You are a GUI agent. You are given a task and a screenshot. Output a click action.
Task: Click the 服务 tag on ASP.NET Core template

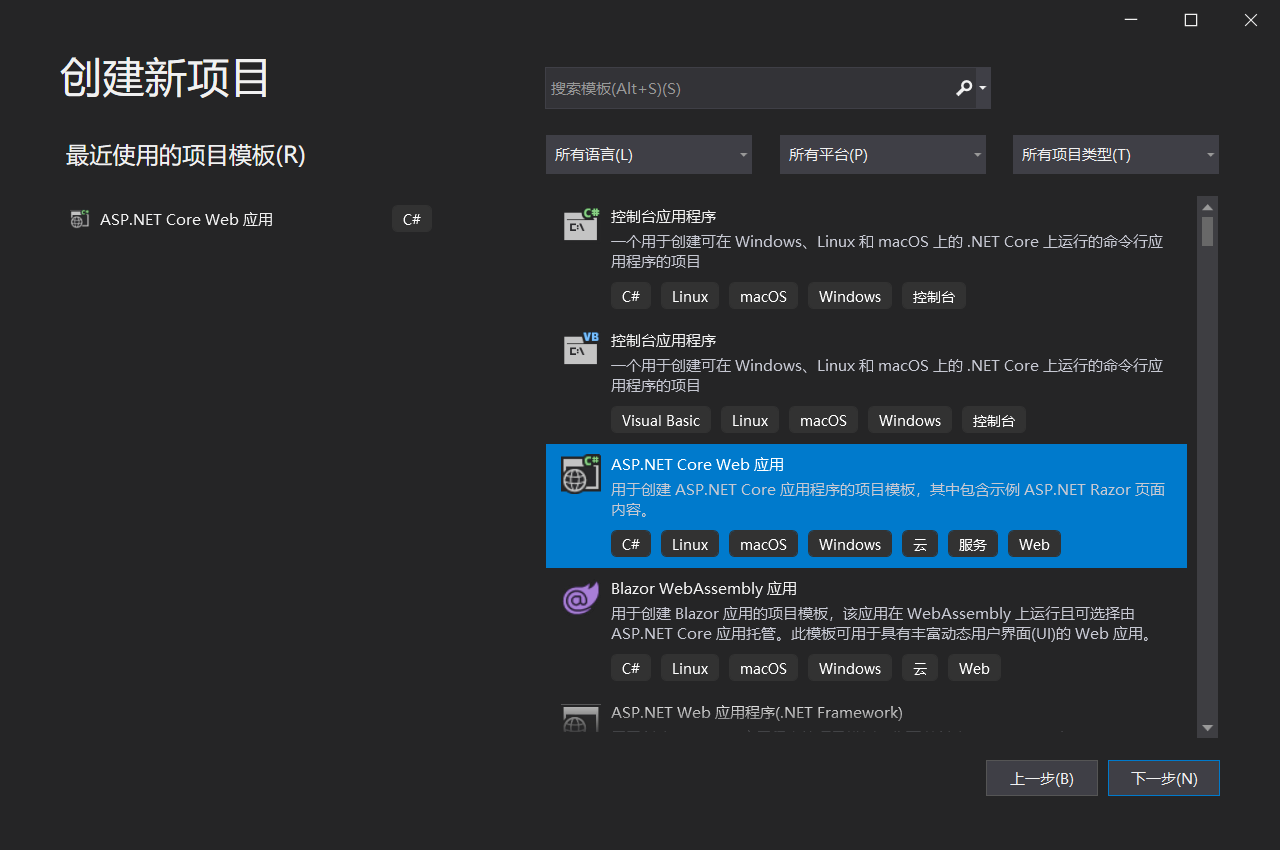click(x=972, y=544)
